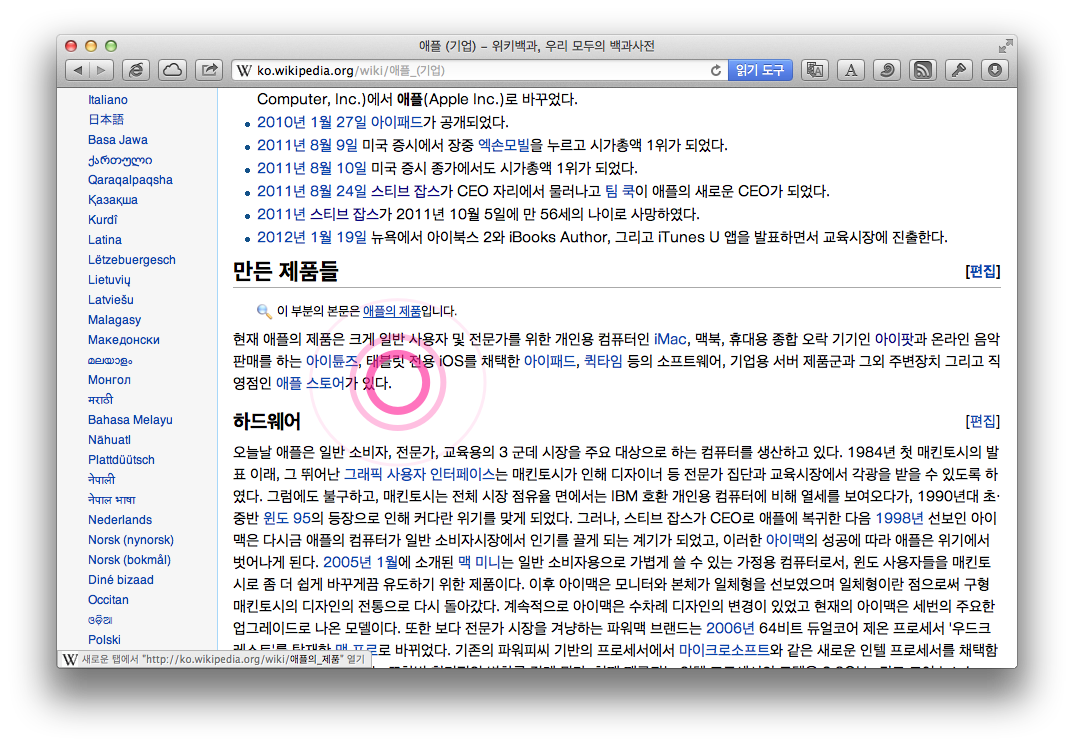Viewport: 1074px width, 747px height.
Task: Switch to Қазақша language version
Action: (x=113, y=200)
